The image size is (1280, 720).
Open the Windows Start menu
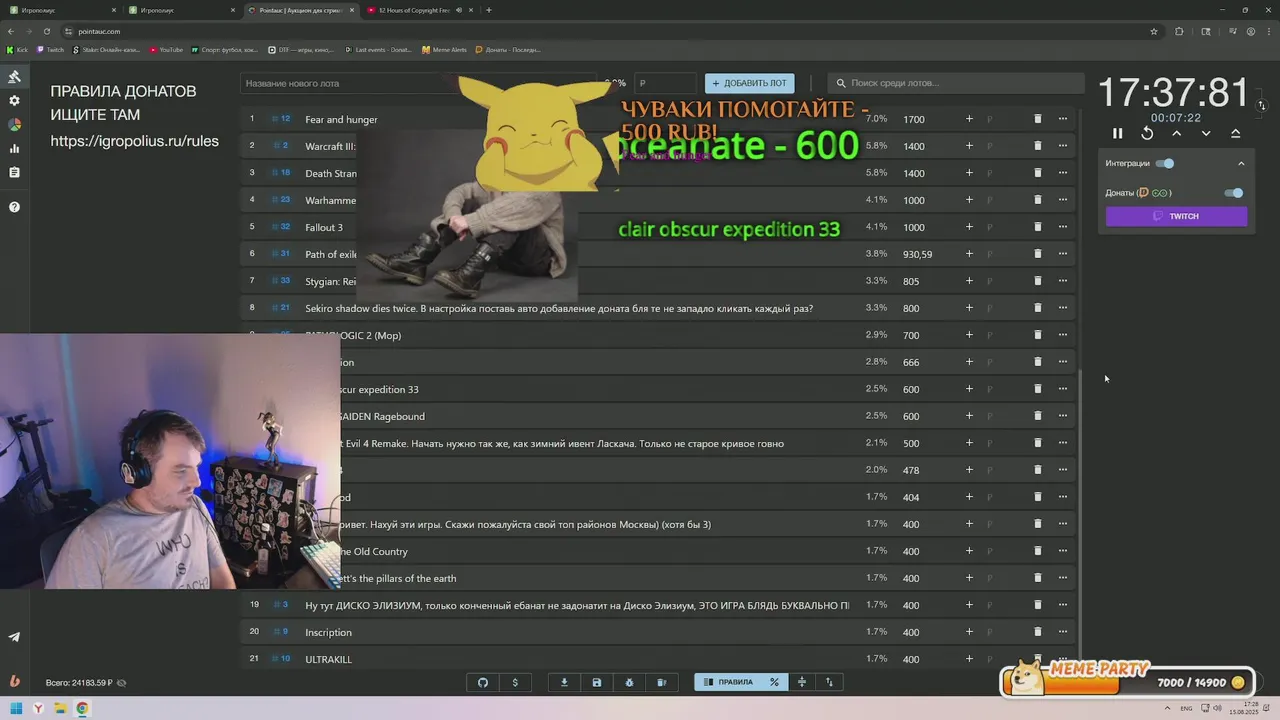pos(16,709)
